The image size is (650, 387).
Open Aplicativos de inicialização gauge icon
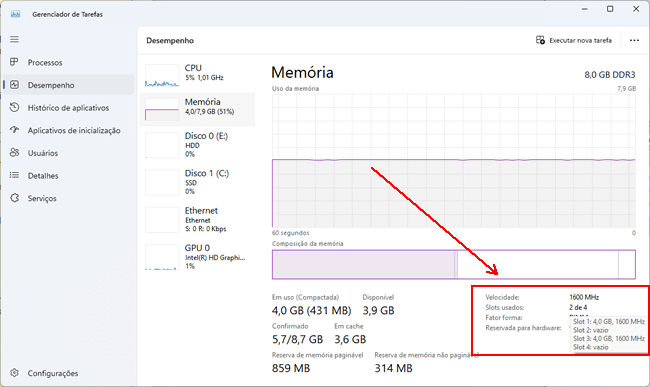point(15,130)
